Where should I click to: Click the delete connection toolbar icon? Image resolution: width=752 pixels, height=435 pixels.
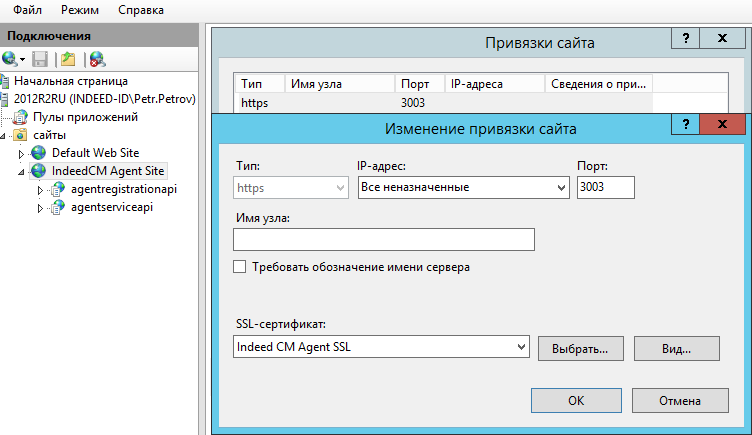97,59
